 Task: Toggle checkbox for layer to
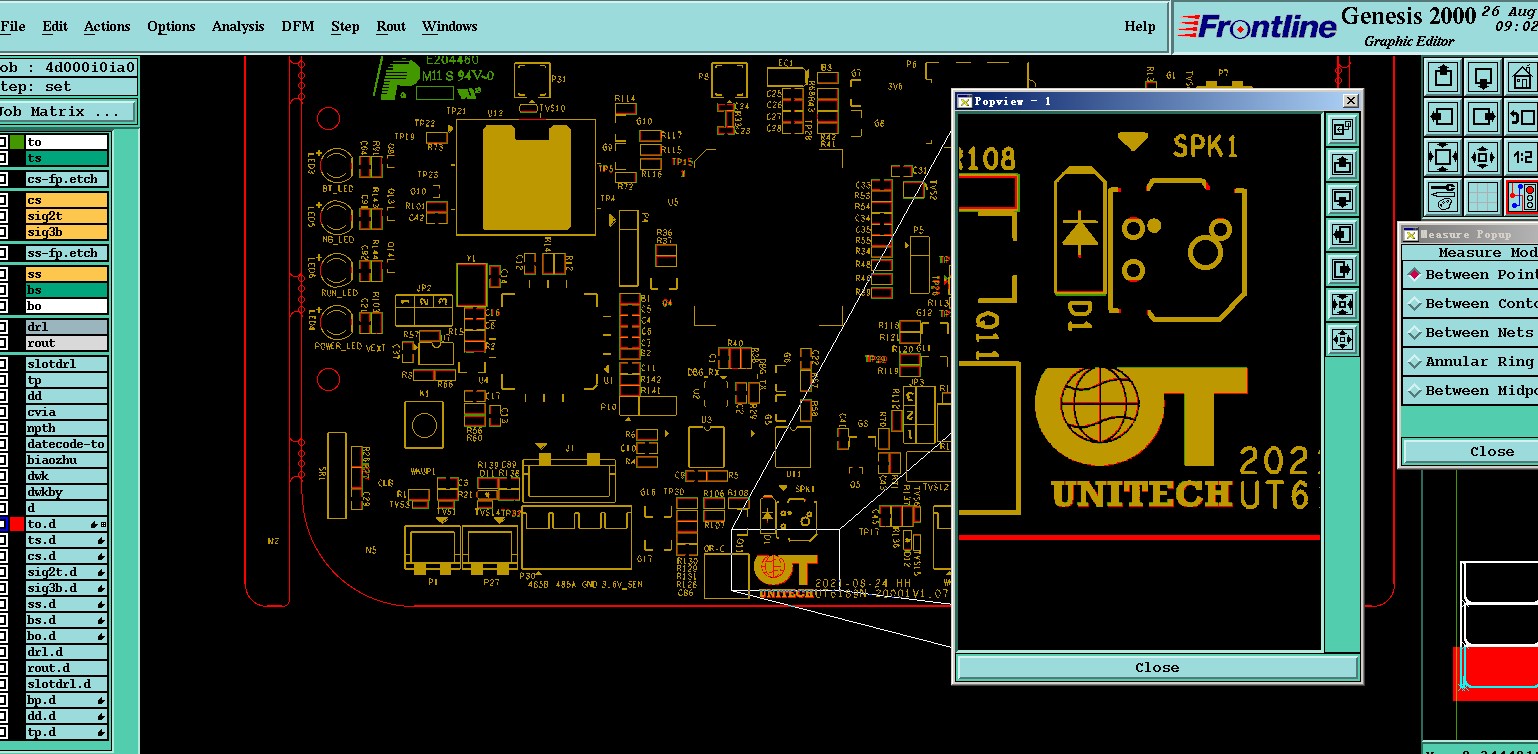[3, 142]
